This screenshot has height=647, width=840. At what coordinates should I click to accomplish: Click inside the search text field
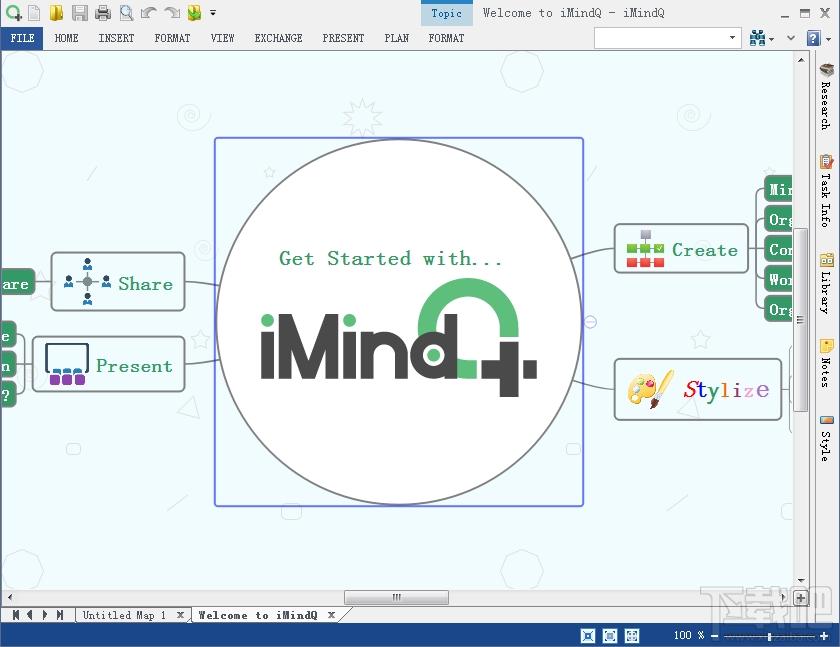tap(660, 38)
